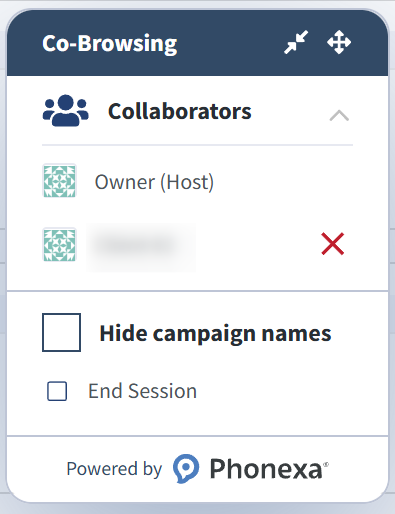Click the four-arrow move icon in header
The height and width of the screenshot is (514, 395).
(x=339, y=42)
